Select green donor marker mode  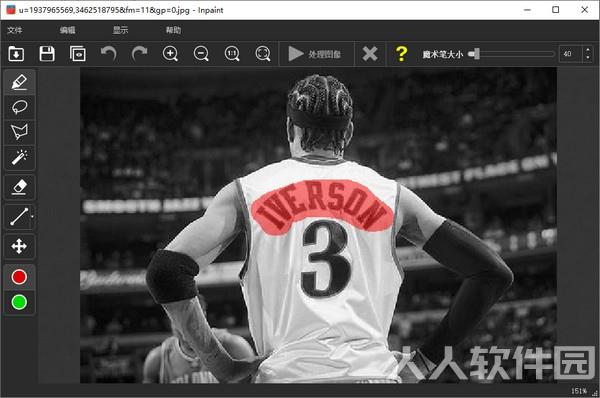20,302
